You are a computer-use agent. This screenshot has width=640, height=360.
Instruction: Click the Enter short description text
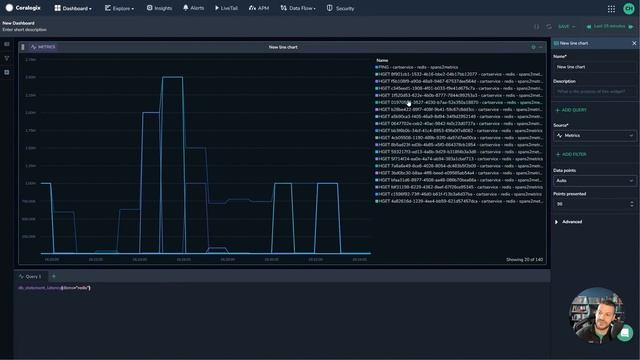[x=24, y=29]
